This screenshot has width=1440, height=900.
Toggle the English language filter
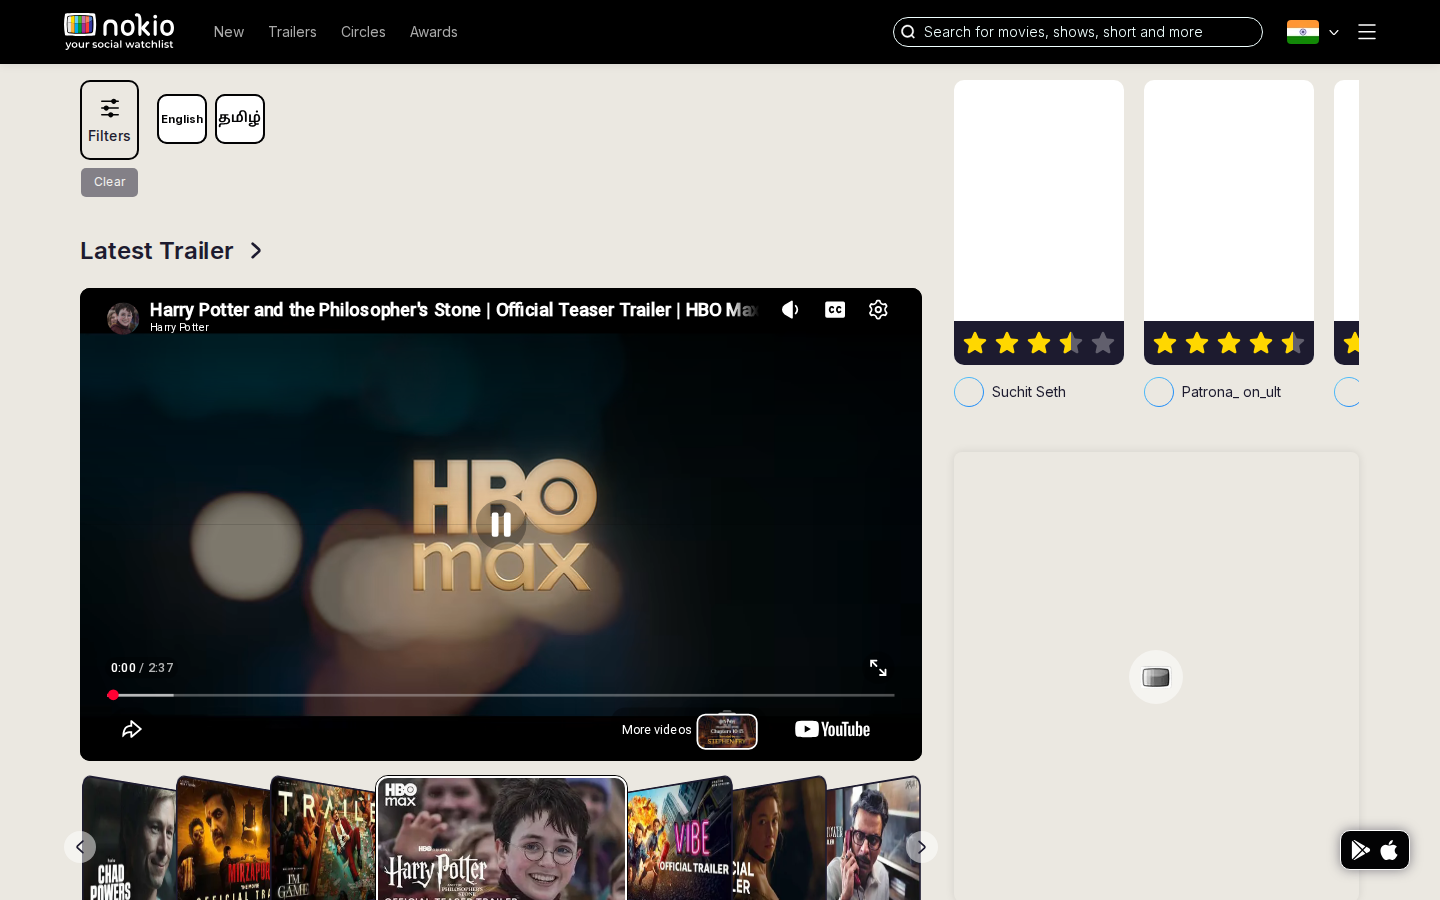pyautogui.click(x=182, y=119)
